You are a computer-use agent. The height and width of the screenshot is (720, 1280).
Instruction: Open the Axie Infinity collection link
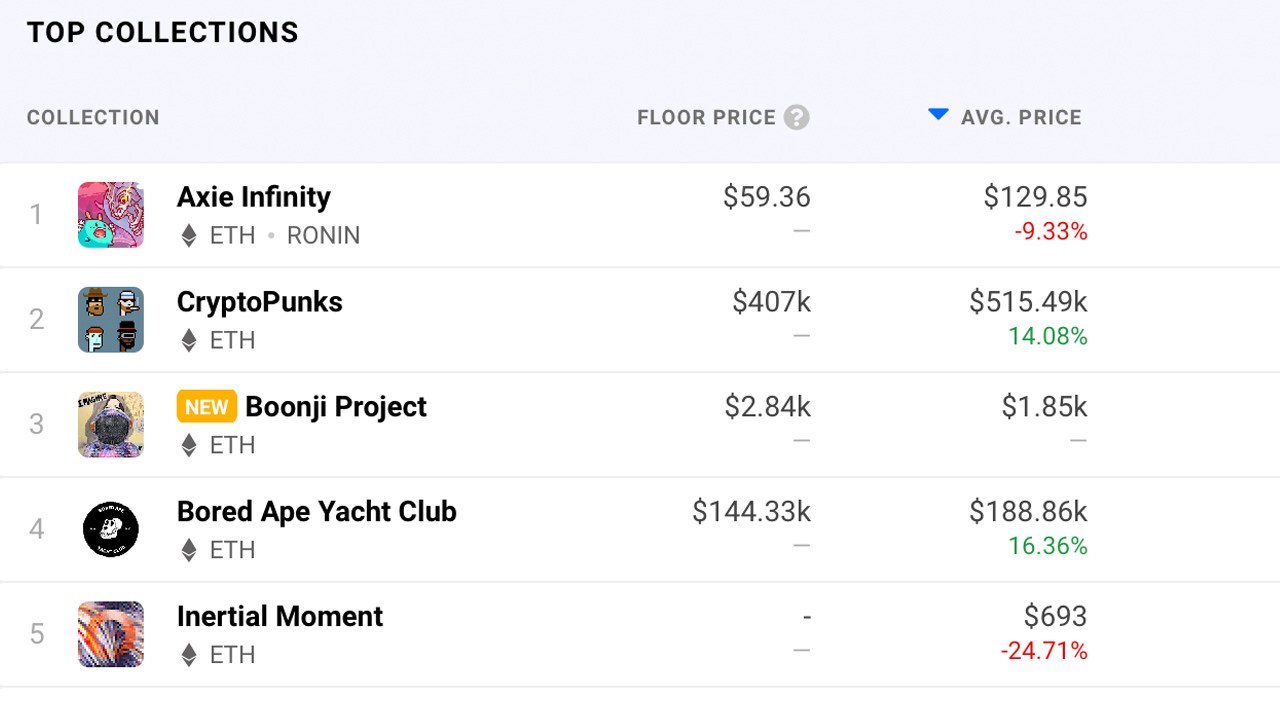coord(254,197)
